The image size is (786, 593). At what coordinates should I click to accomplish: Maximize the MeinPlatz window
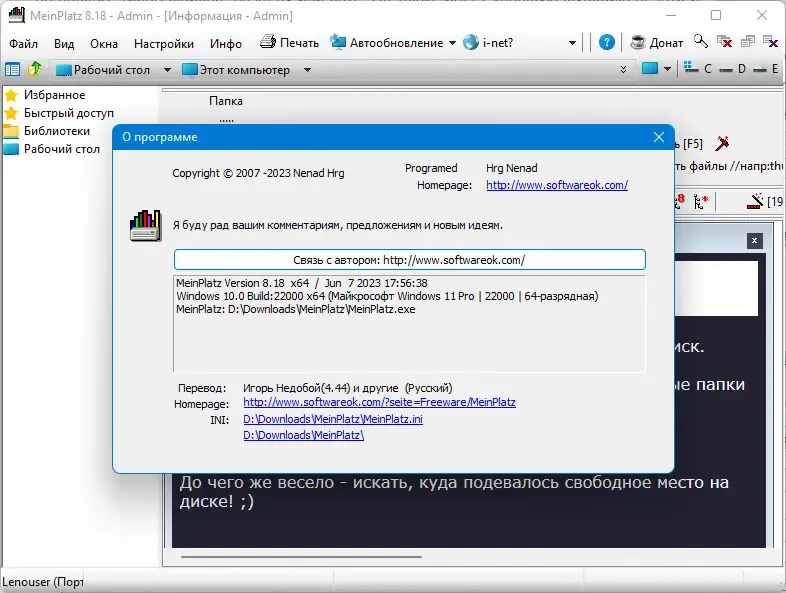coord(716,16)
